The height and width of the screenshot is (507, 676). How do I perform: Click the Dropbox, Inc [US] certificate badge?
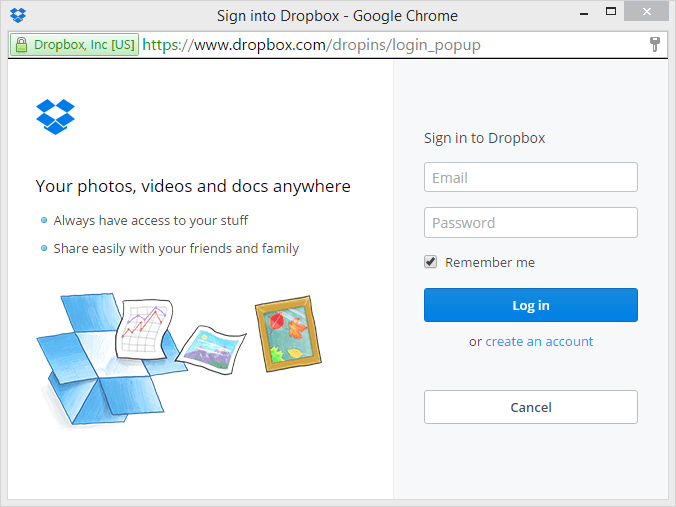point(74,45)
